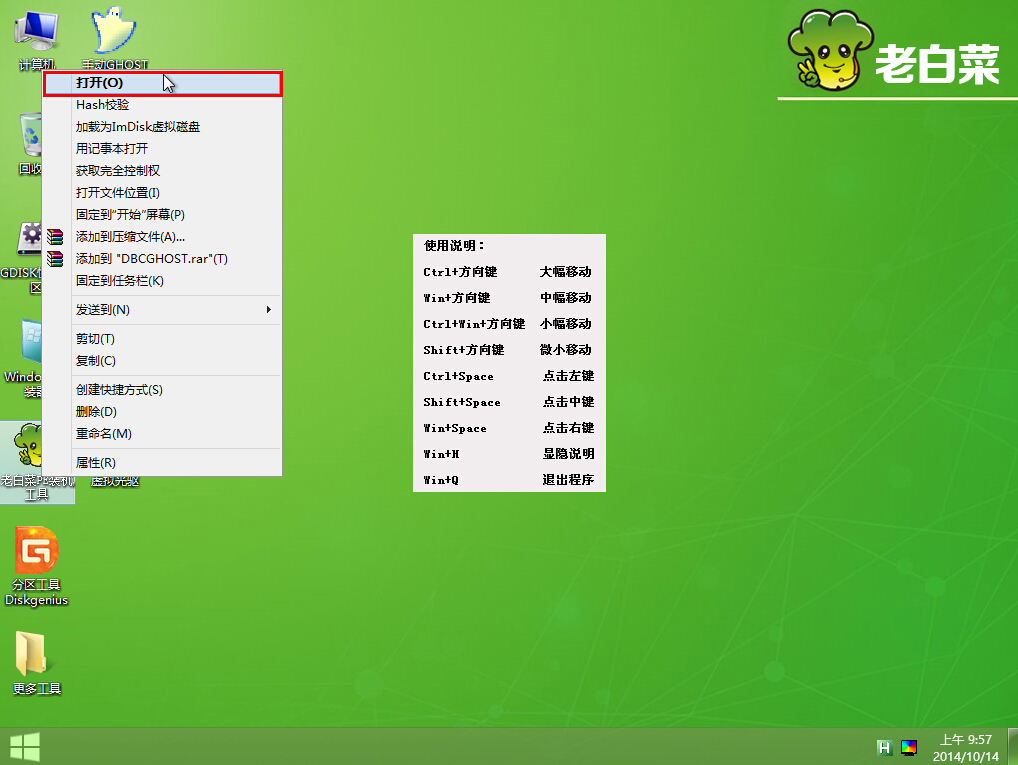Click the green H tray icon

(x=884, y=747)
